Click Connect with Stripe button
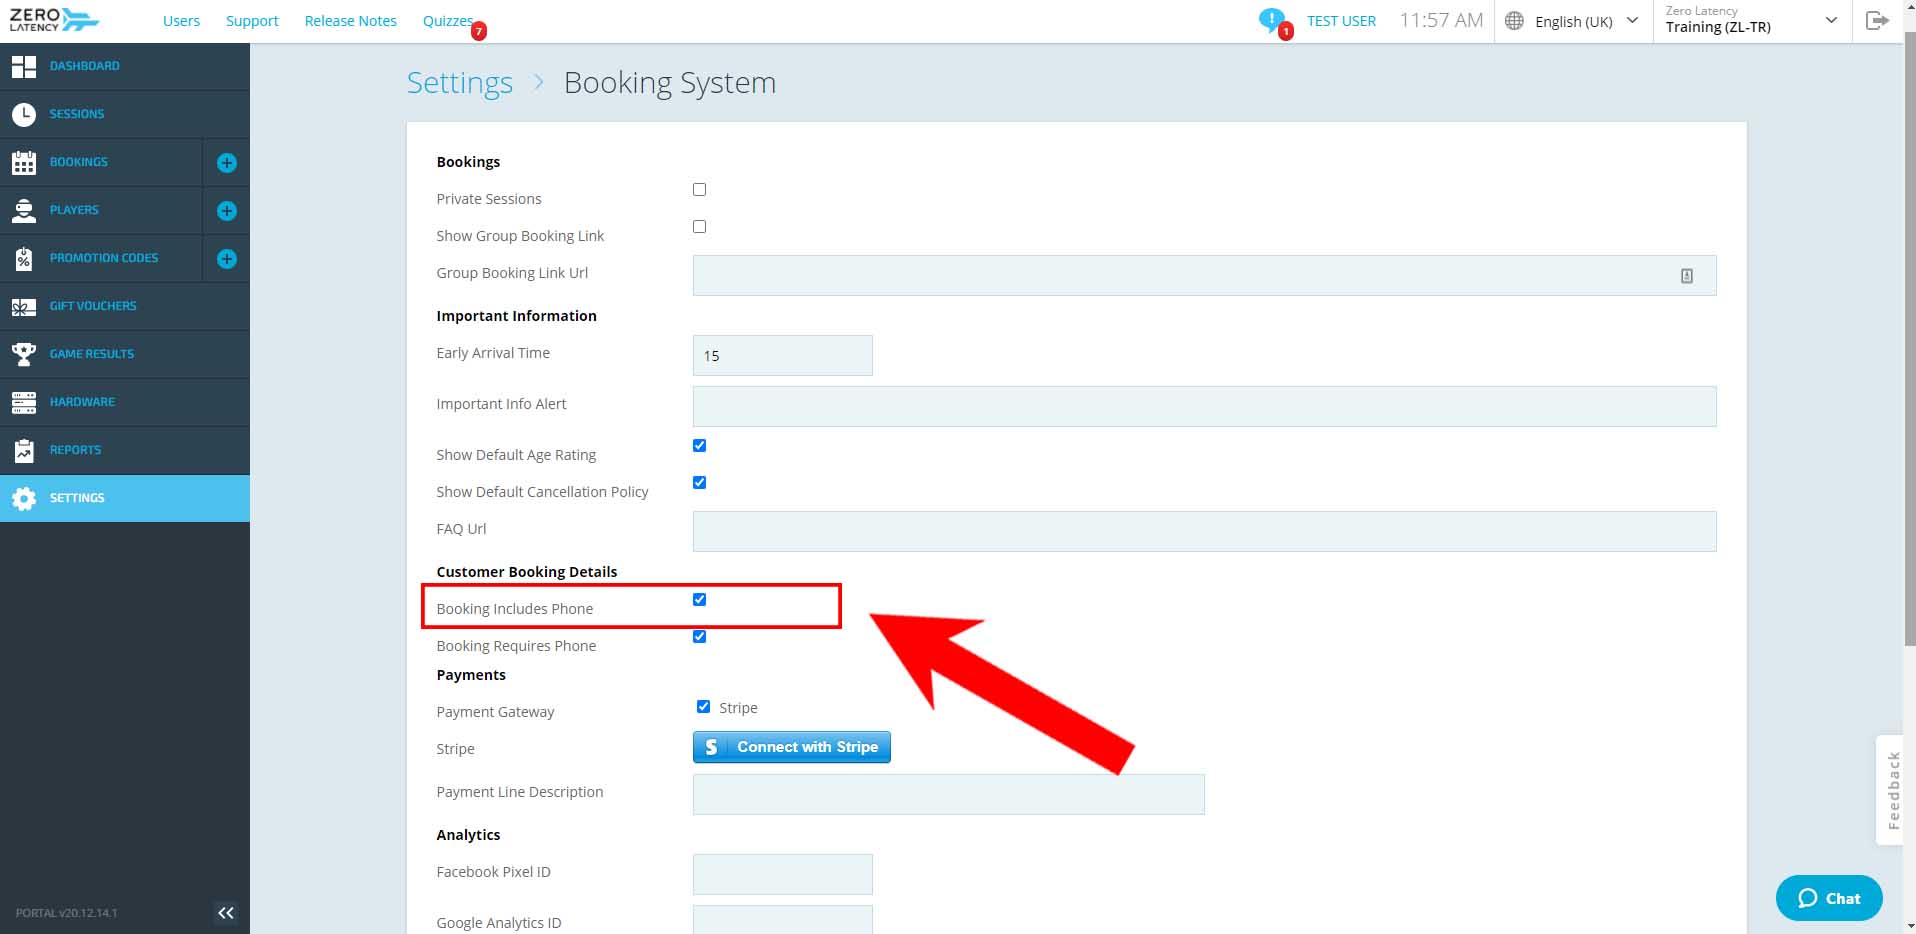Image resolution: width=1916 pixels, height=934 pixels. click(x=791, y=747)
